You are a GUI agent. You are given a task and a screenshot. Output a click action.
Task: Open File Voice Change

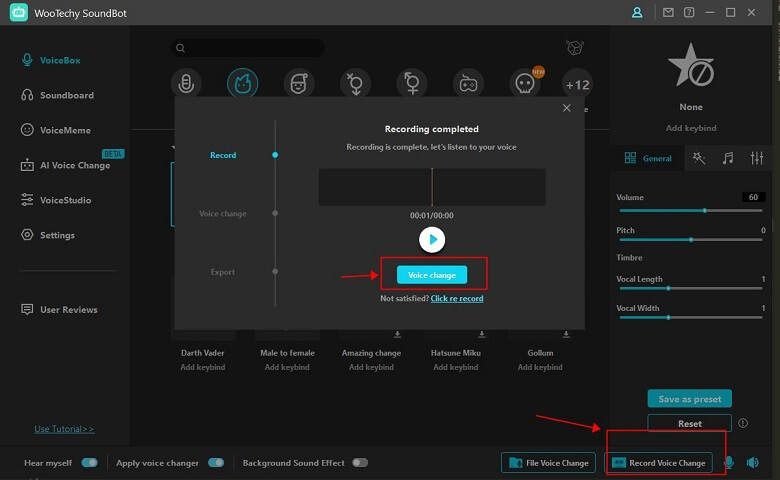pos(548,463)
